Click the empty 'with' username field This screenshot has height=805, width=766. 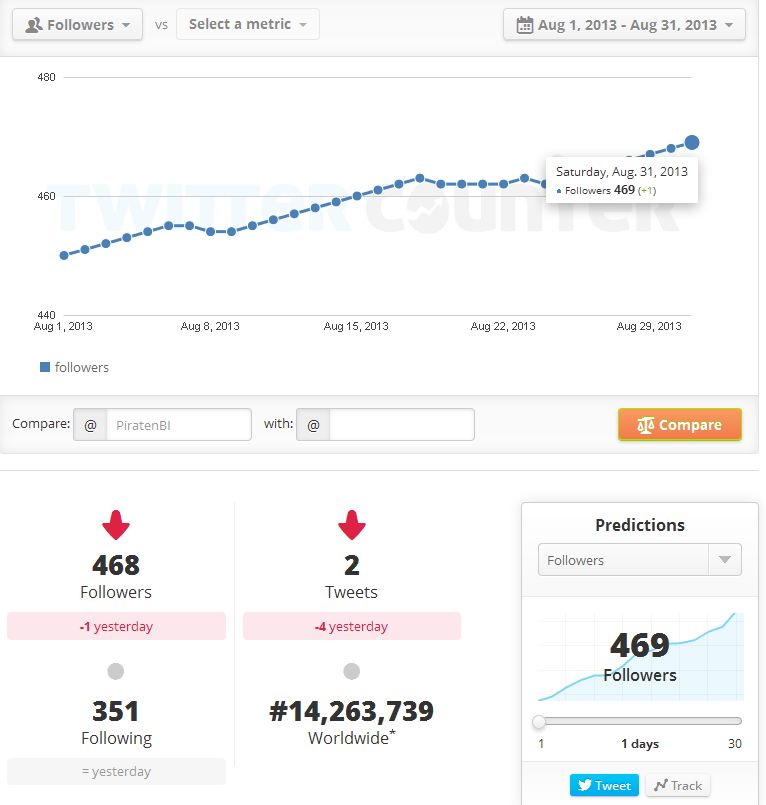coord(401,425)
